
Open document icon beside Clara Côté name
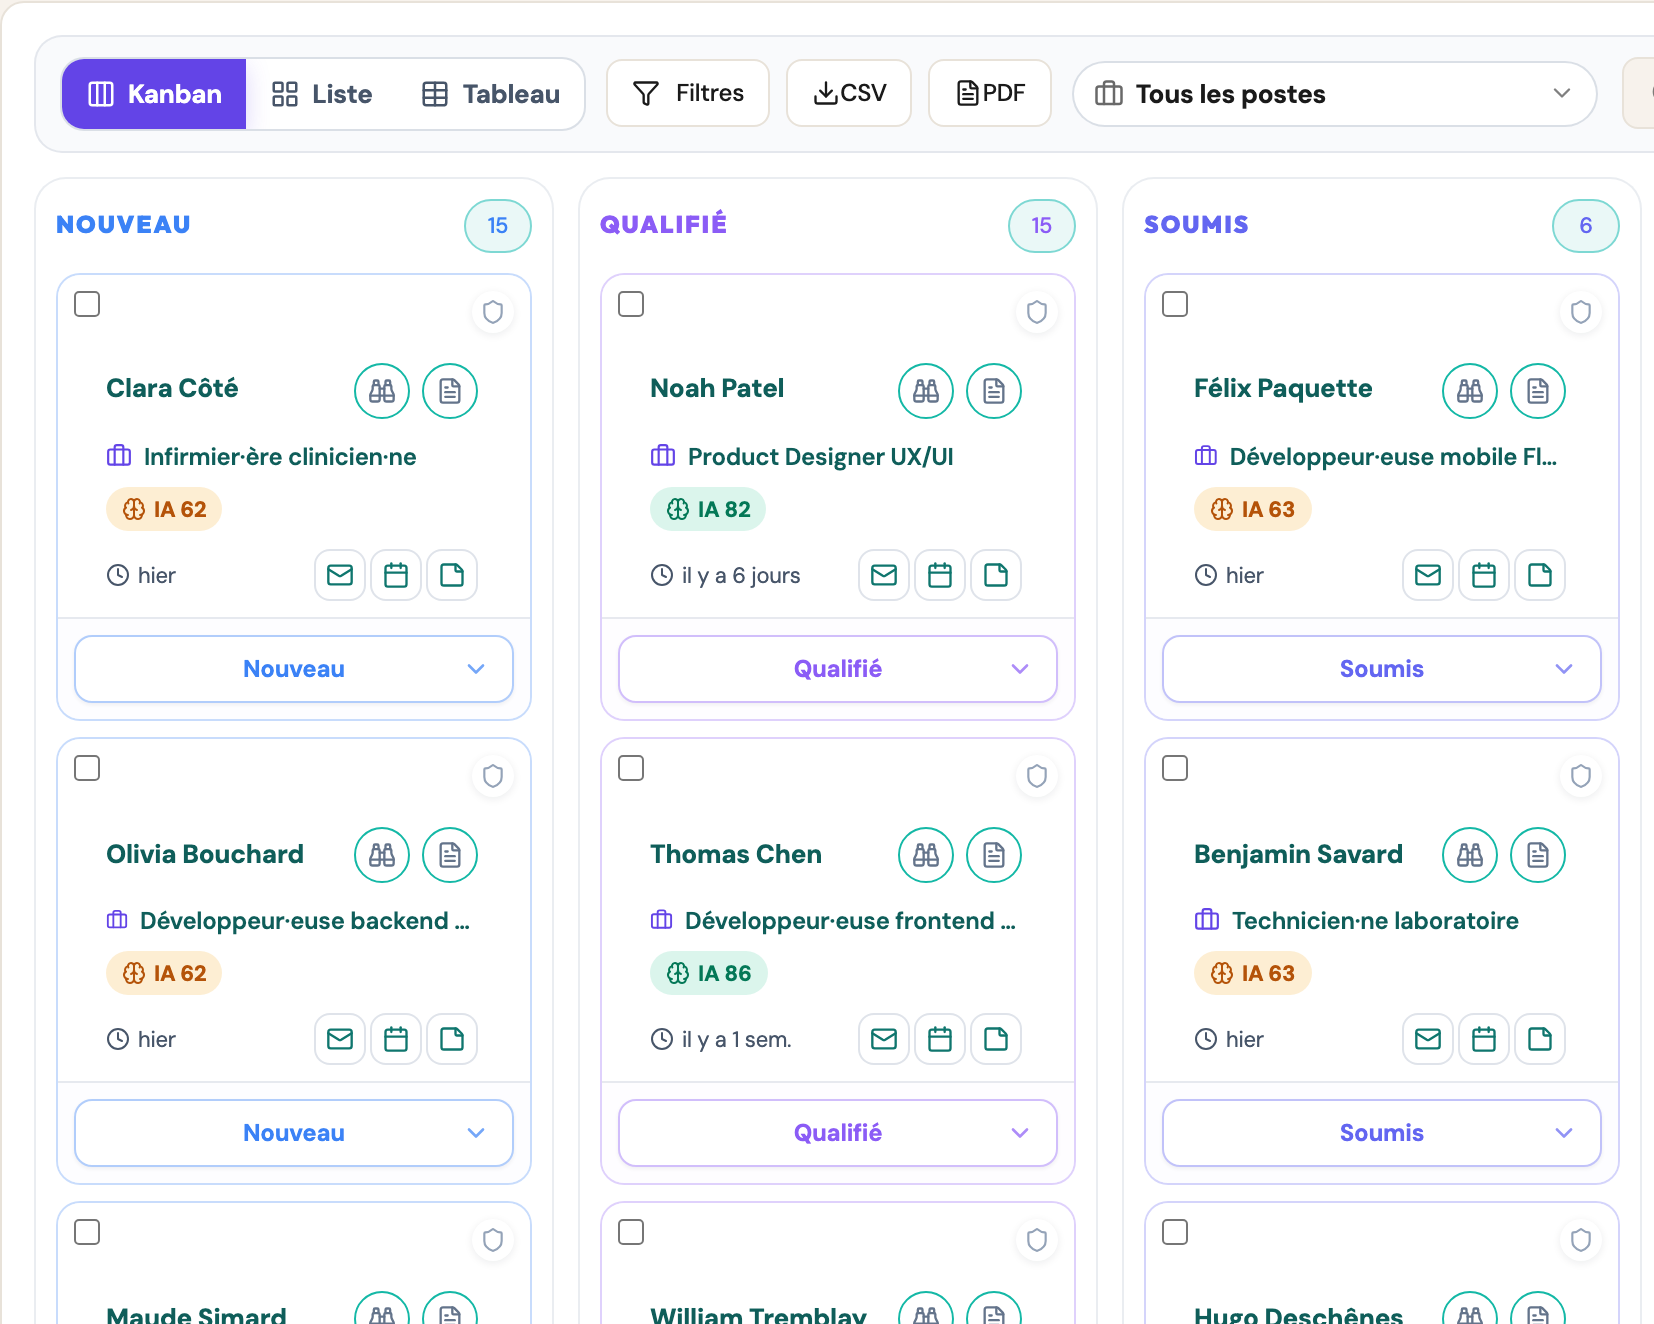[450, 391]
